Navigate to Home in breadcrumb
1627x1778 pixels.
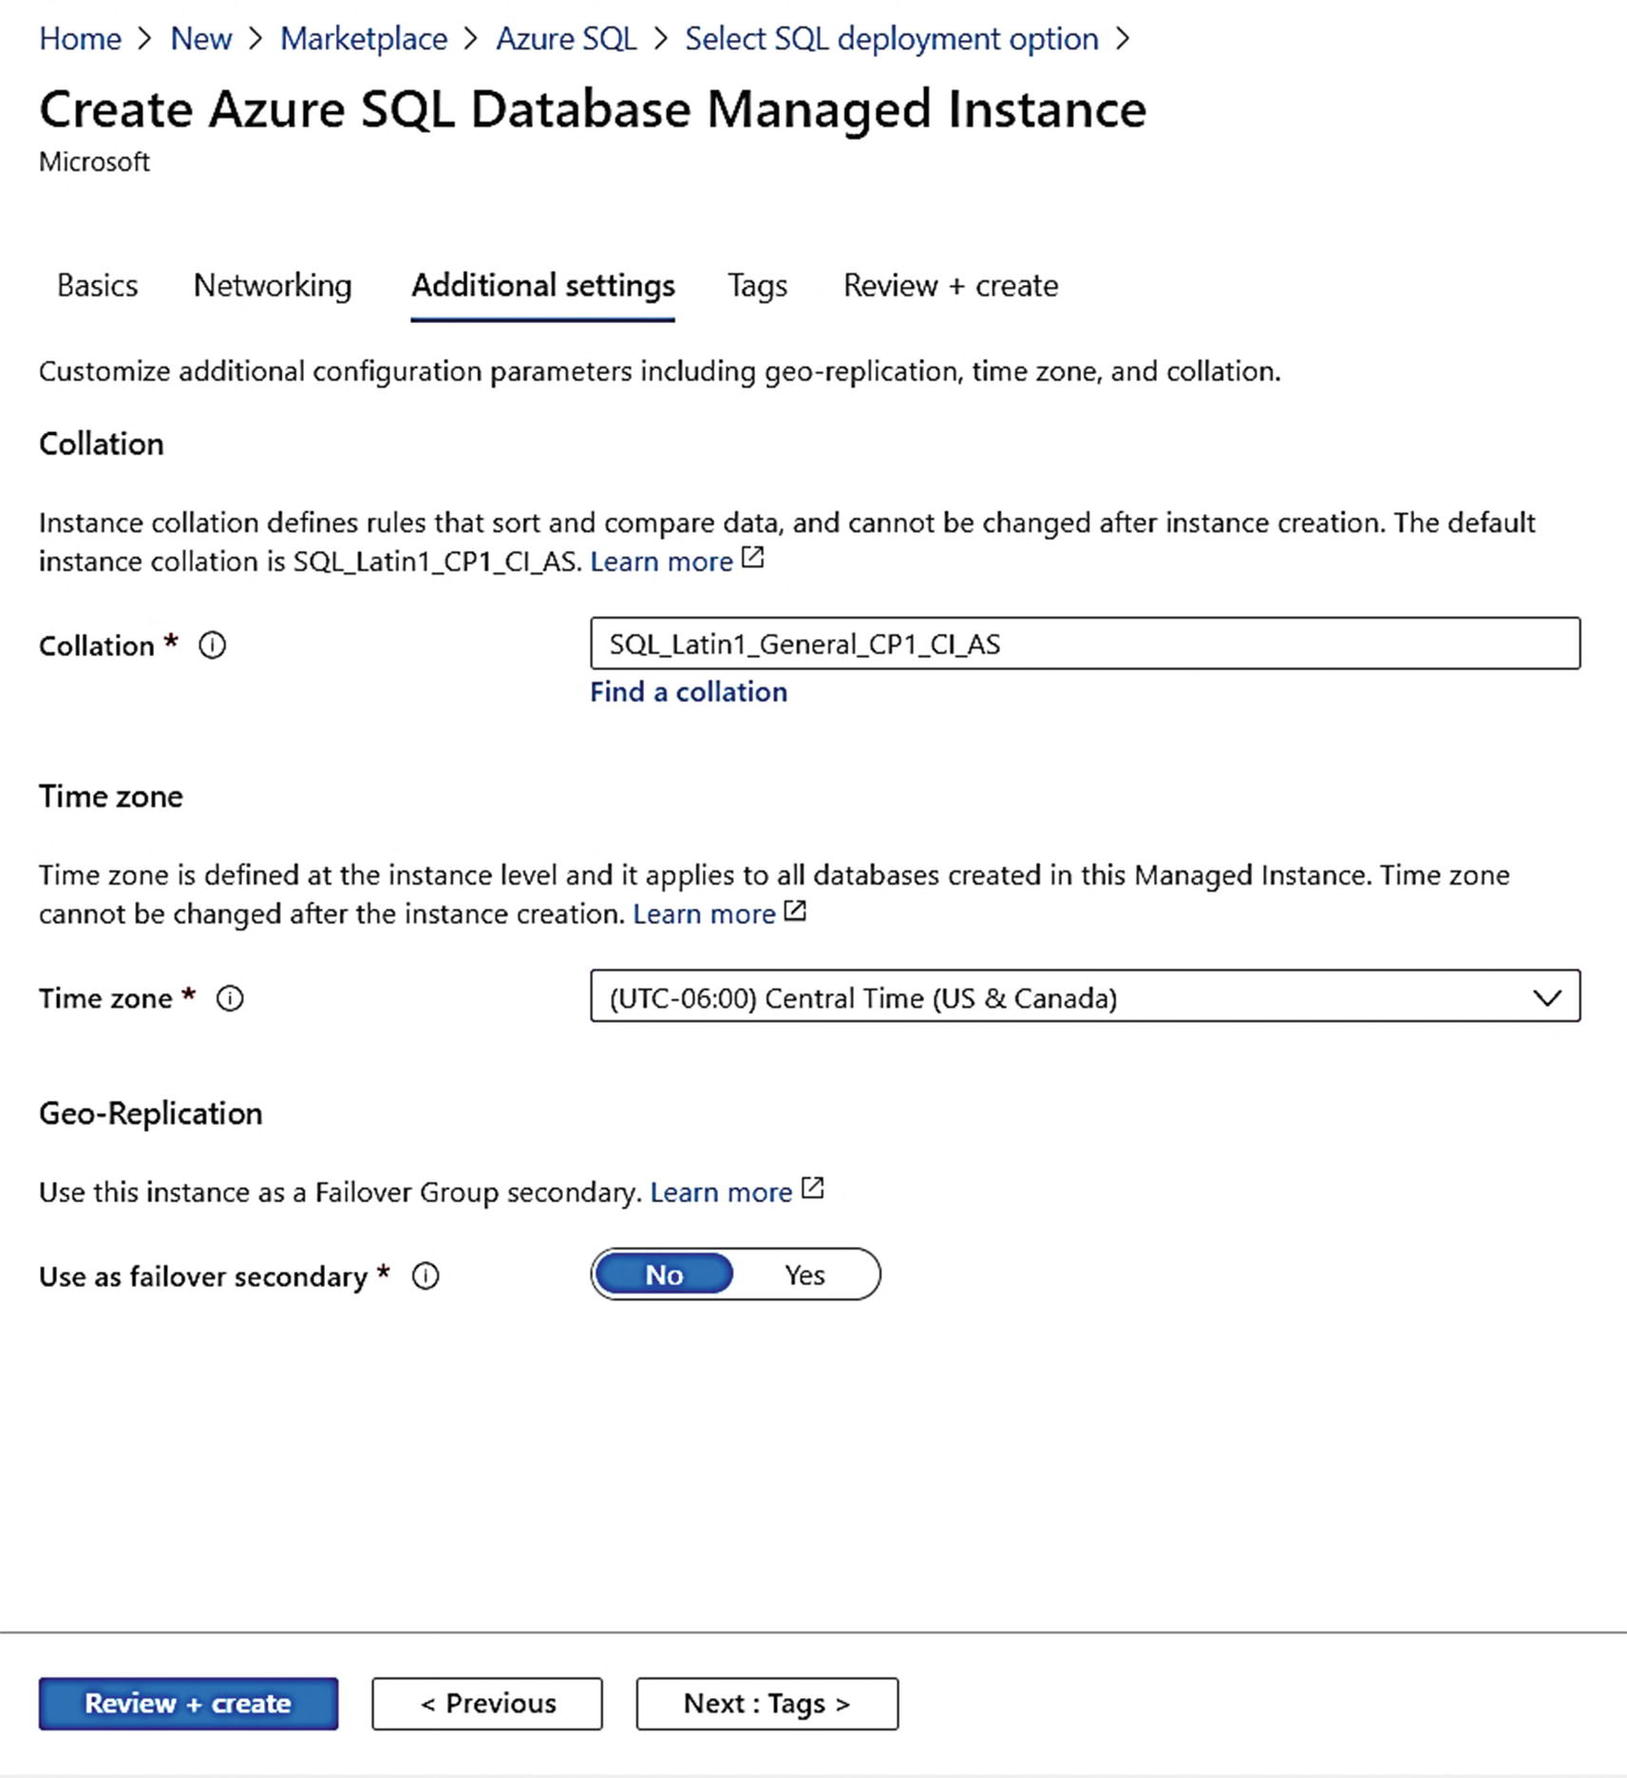80,39
